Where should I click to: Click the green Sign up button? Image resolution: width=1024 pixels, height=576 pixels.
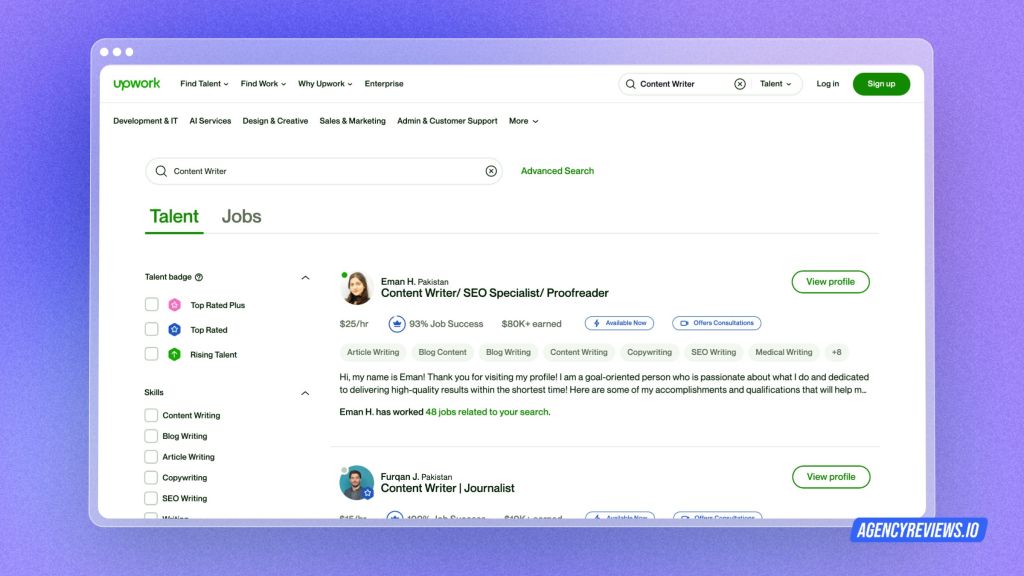pyautogui.click(x=881, y=84)
